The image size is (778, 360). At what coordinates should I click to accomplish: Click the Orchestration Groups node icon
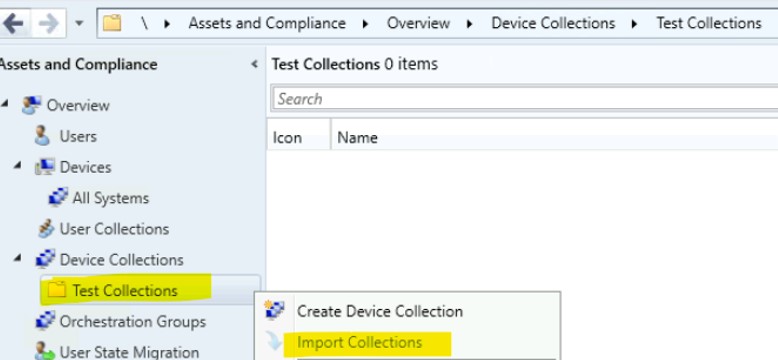pyautogui.click(x=45, y=321)
